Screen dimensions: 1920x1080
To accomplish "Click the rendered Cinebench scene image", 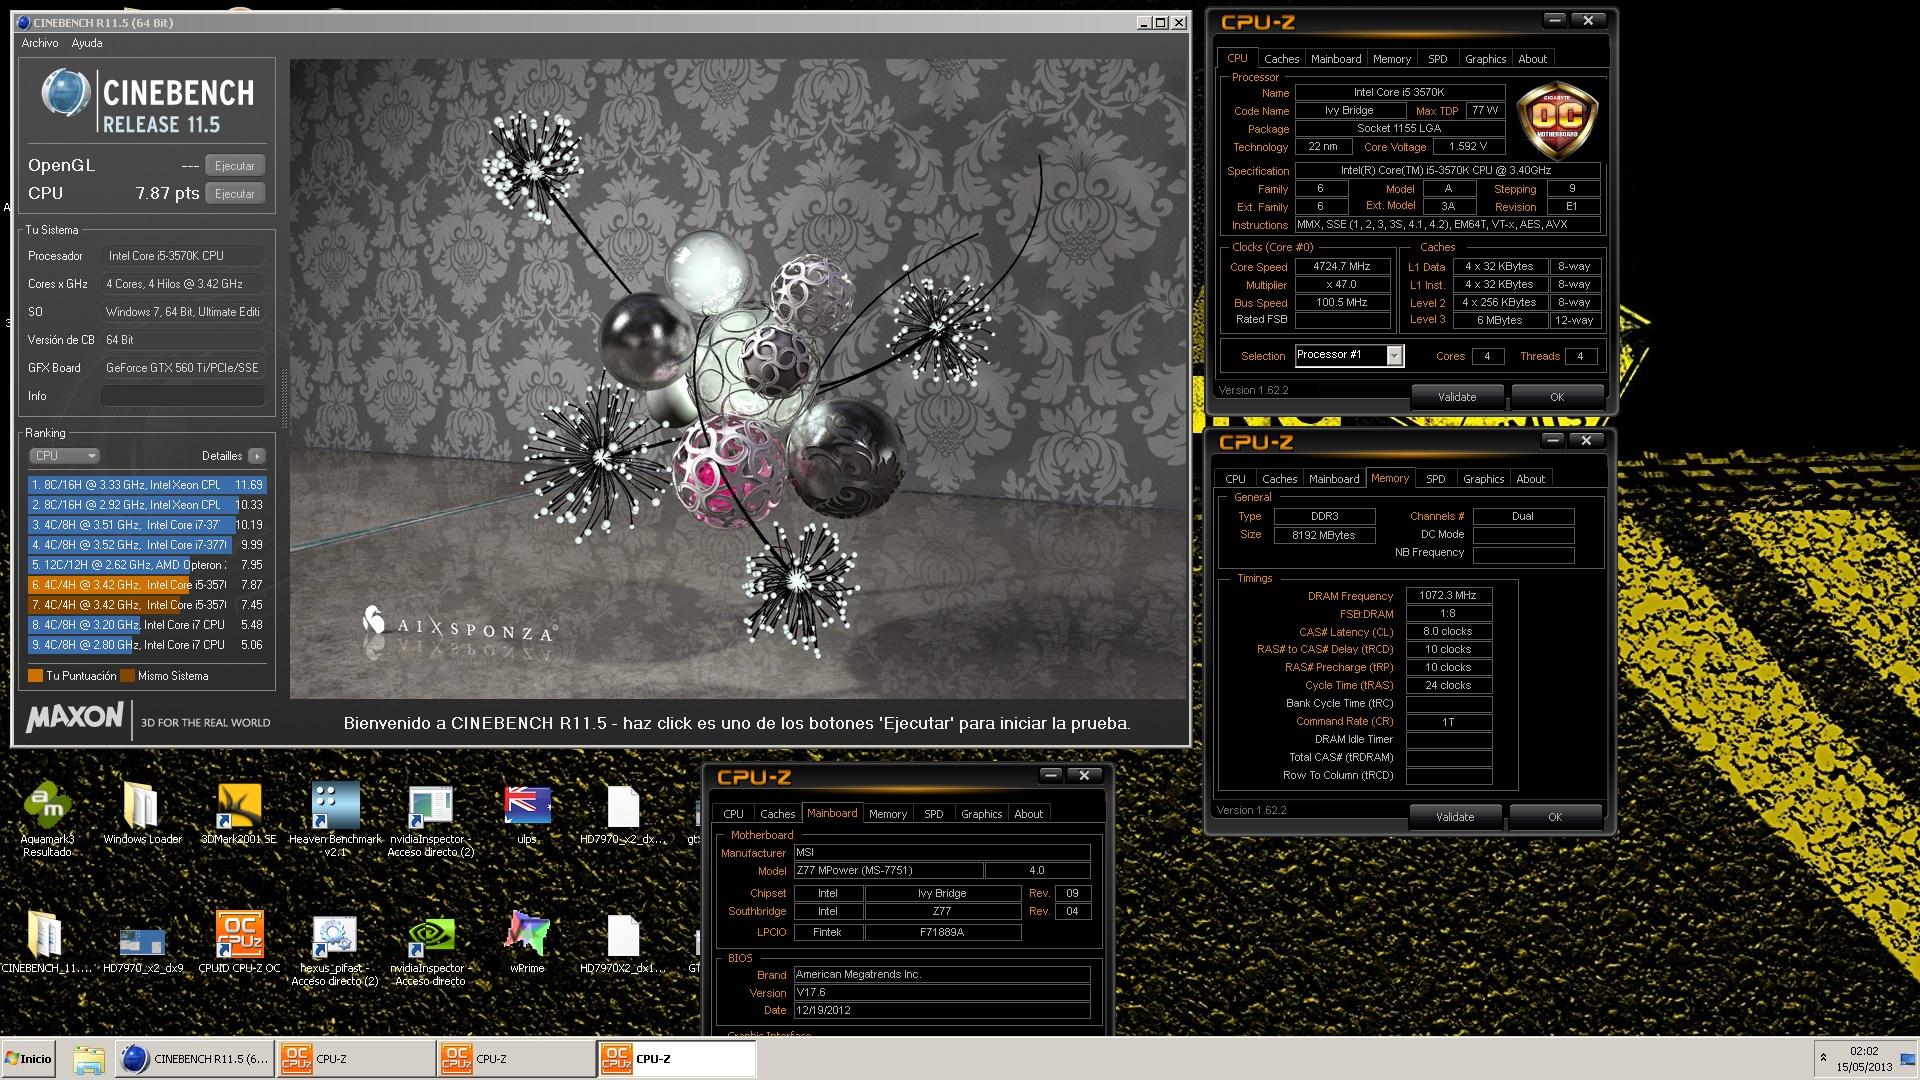I will (x=738, y=378).
